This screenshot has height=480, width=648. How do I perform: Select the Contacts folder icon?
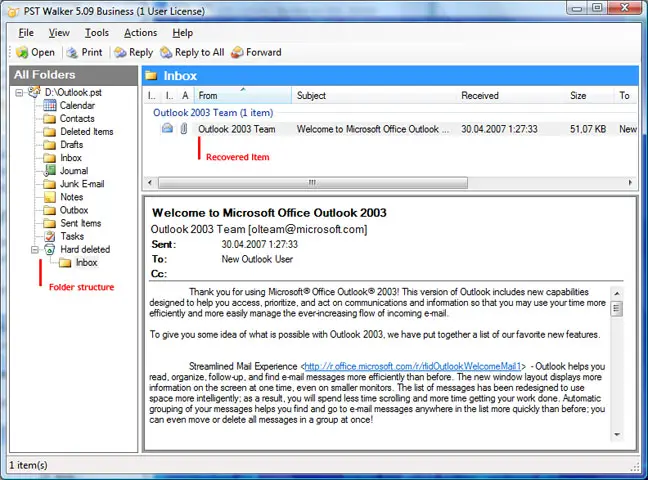tap(50, 119)
